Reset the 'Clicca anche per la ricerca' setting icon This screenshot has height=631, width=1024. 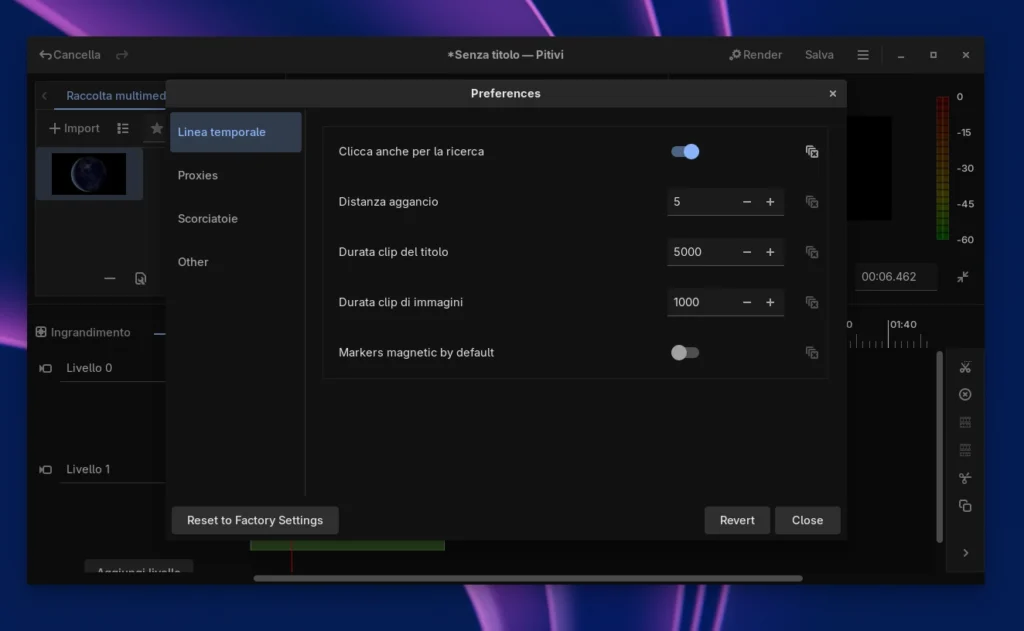coord(812,152)
